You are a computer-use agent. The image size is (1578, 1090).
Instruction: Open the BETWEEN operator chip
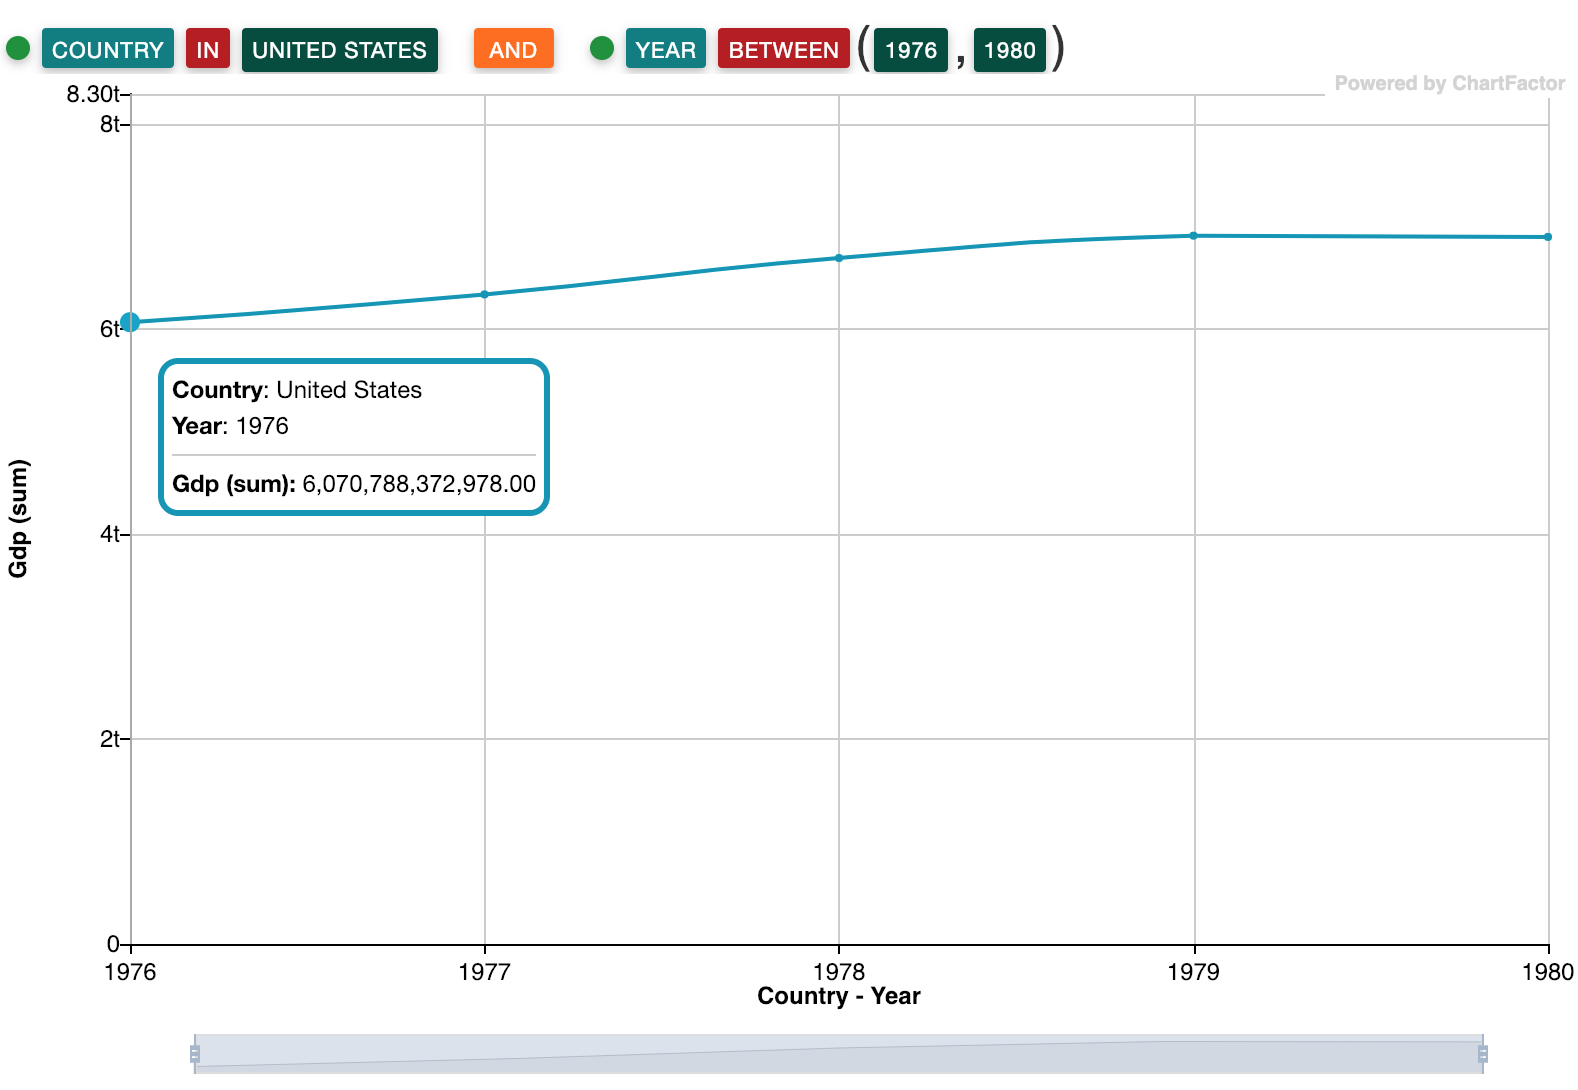pos(783,50)
